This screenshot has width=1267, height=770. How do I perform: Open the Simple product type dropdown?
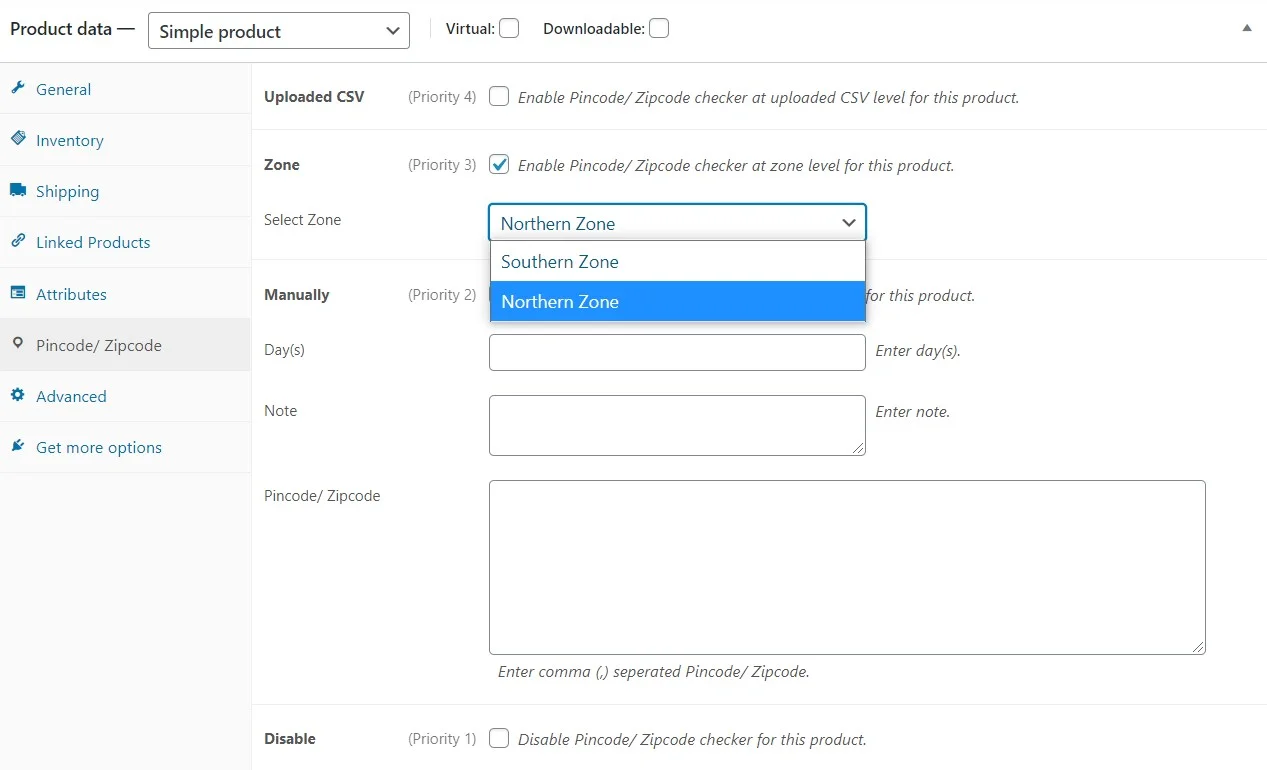278,31
